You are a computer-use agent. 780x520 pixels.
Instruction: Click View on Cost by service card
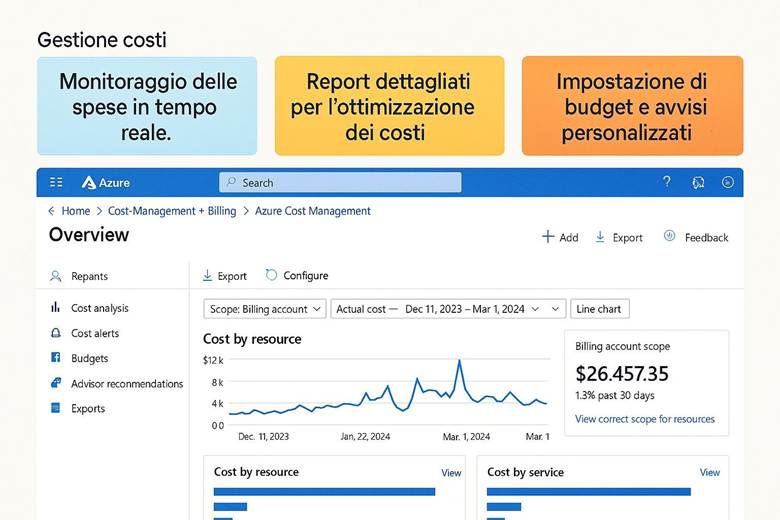pos(710,472)
